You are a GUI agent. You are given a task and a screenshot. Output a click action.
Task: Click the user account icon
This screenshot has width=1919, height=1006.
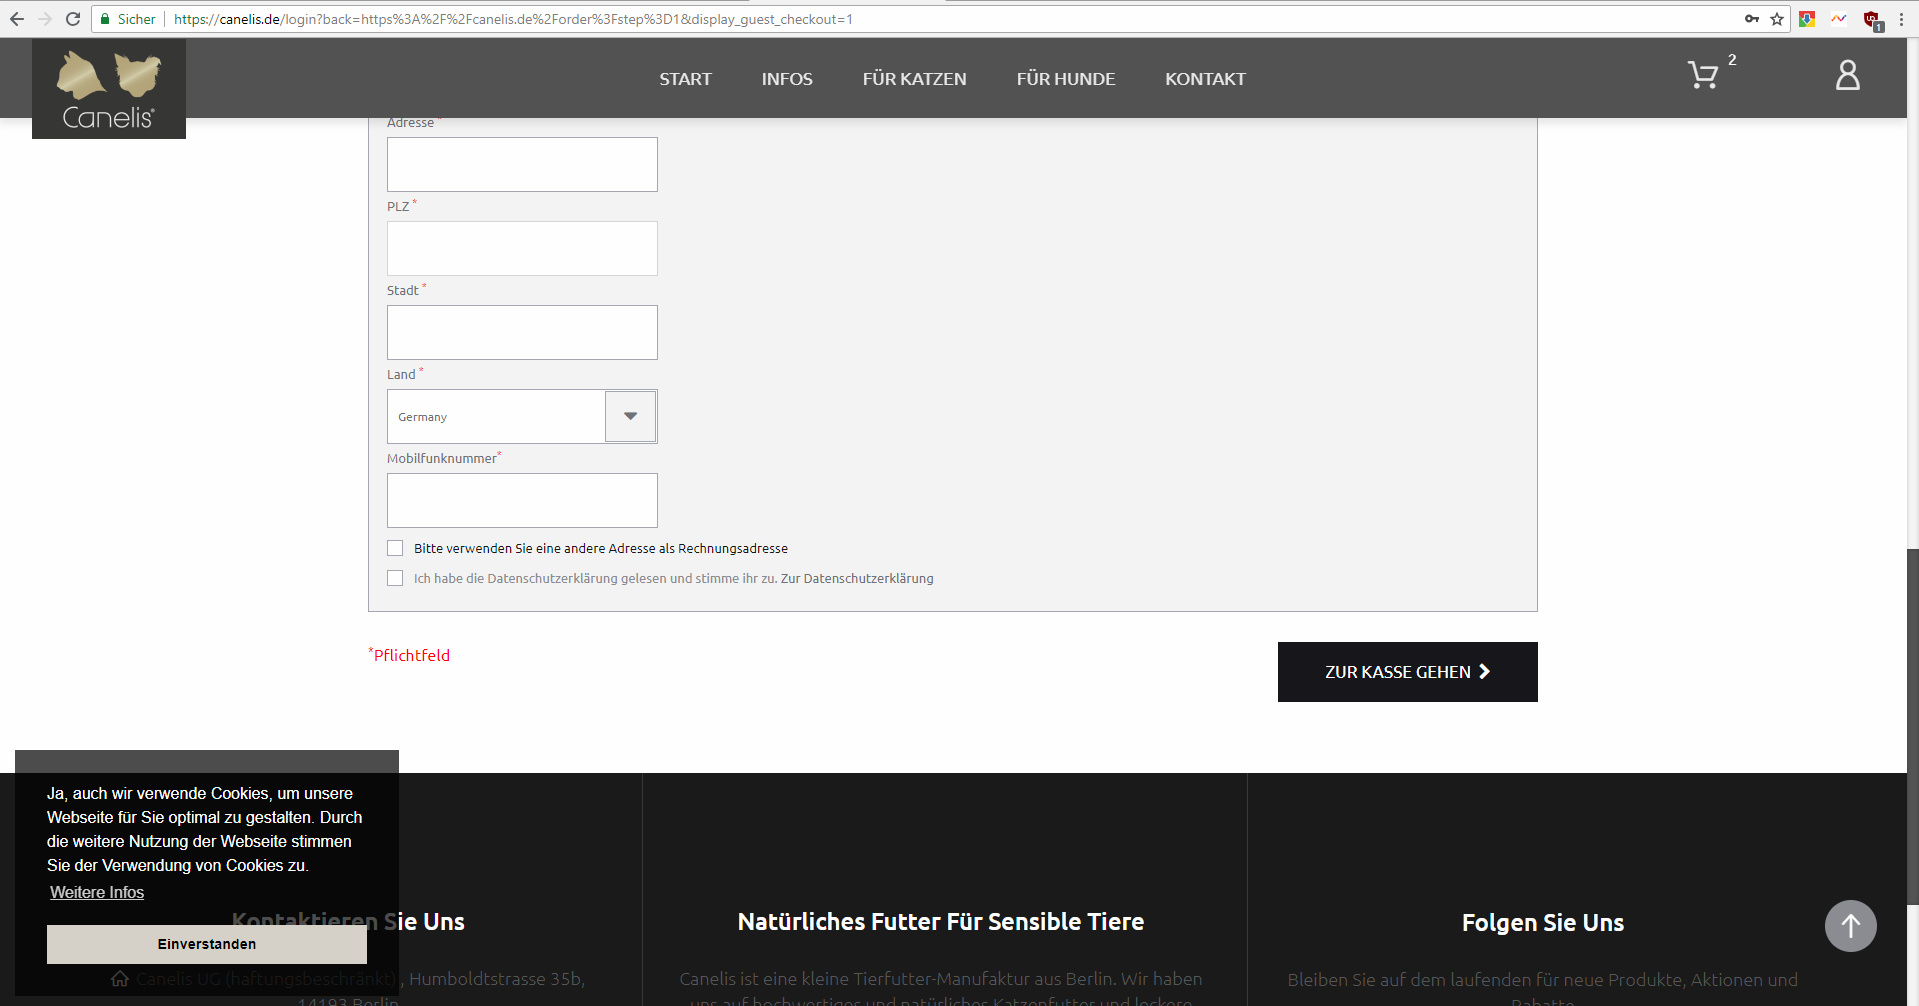[1847, 75]
